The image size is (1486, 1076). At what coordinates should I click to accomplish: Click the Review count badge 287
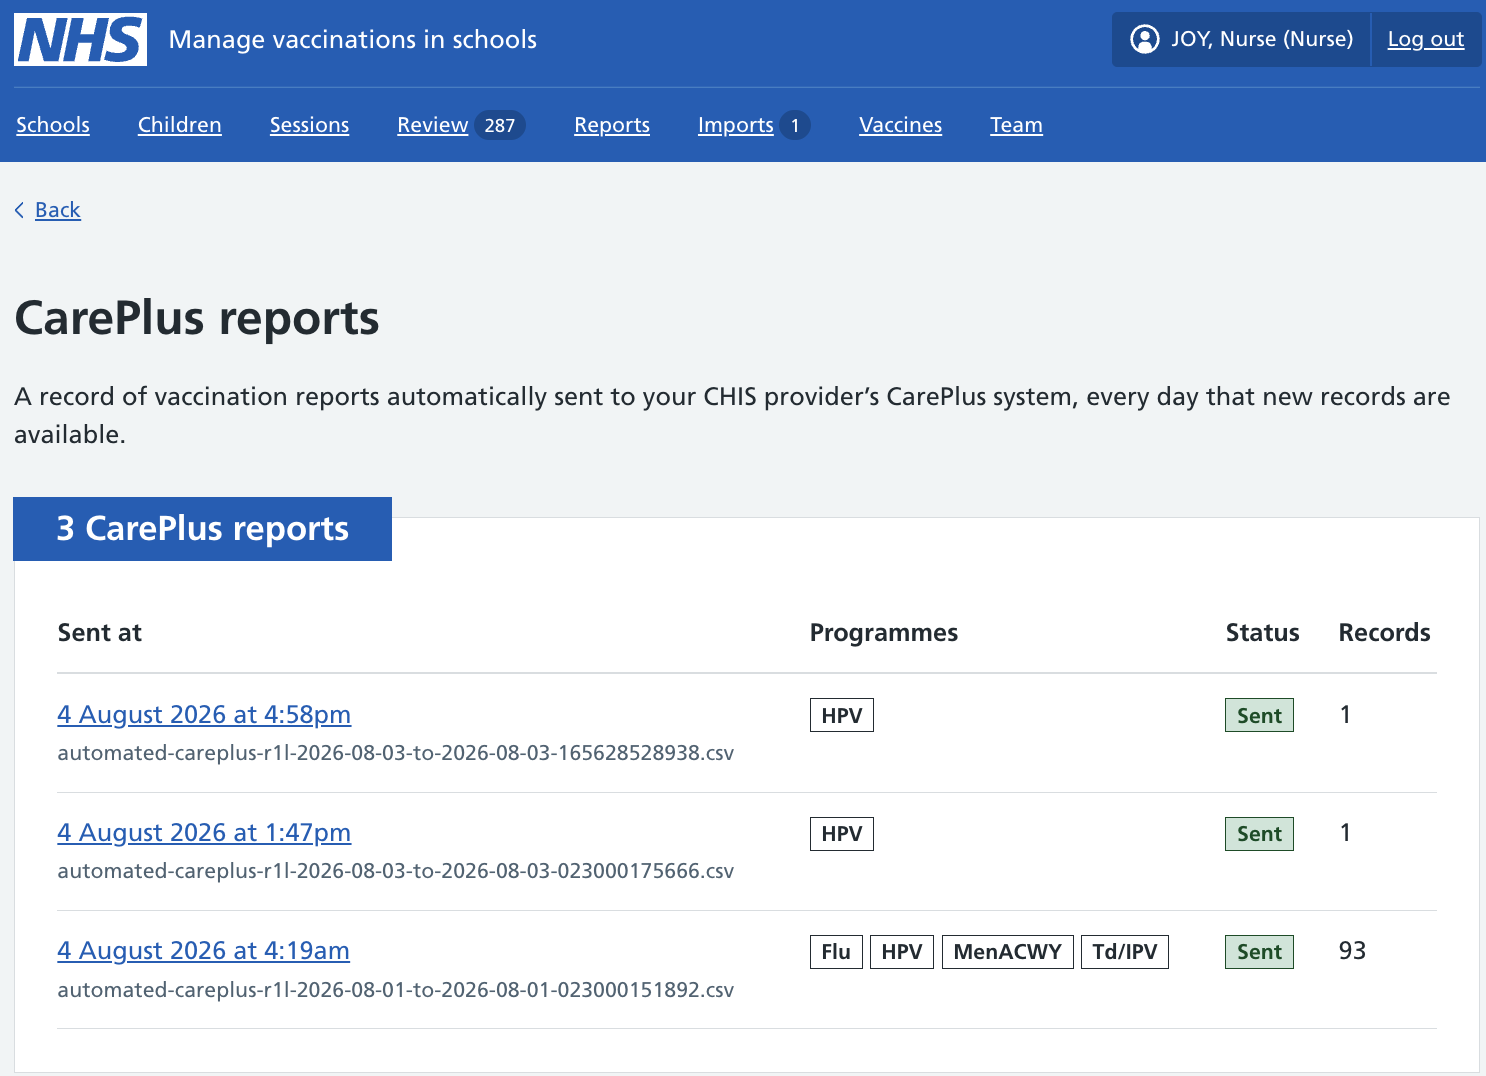(500, 125)
